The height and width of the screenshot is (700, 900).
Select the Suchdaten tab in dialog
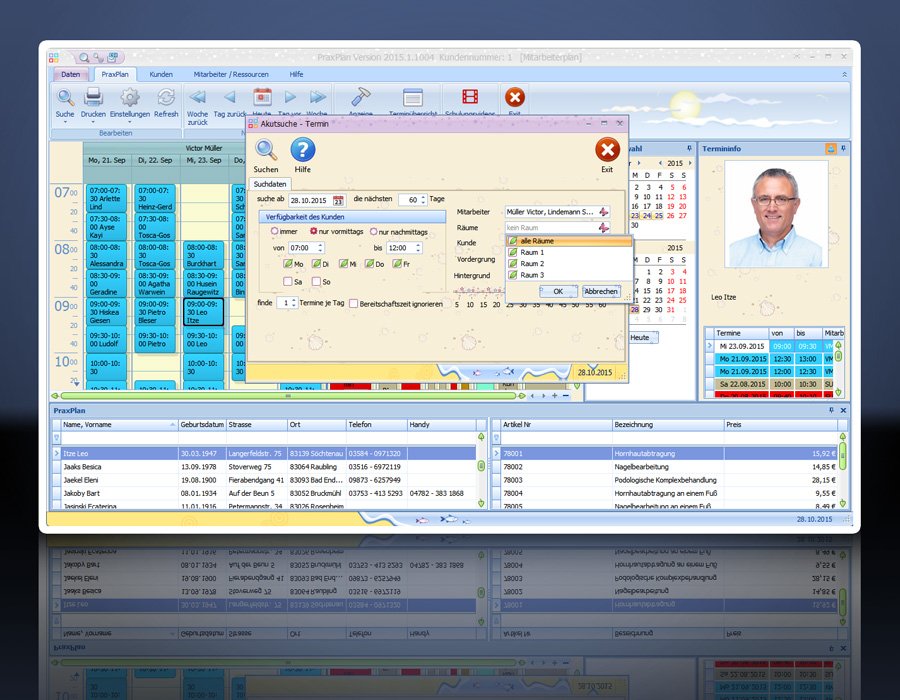(270, 184)
